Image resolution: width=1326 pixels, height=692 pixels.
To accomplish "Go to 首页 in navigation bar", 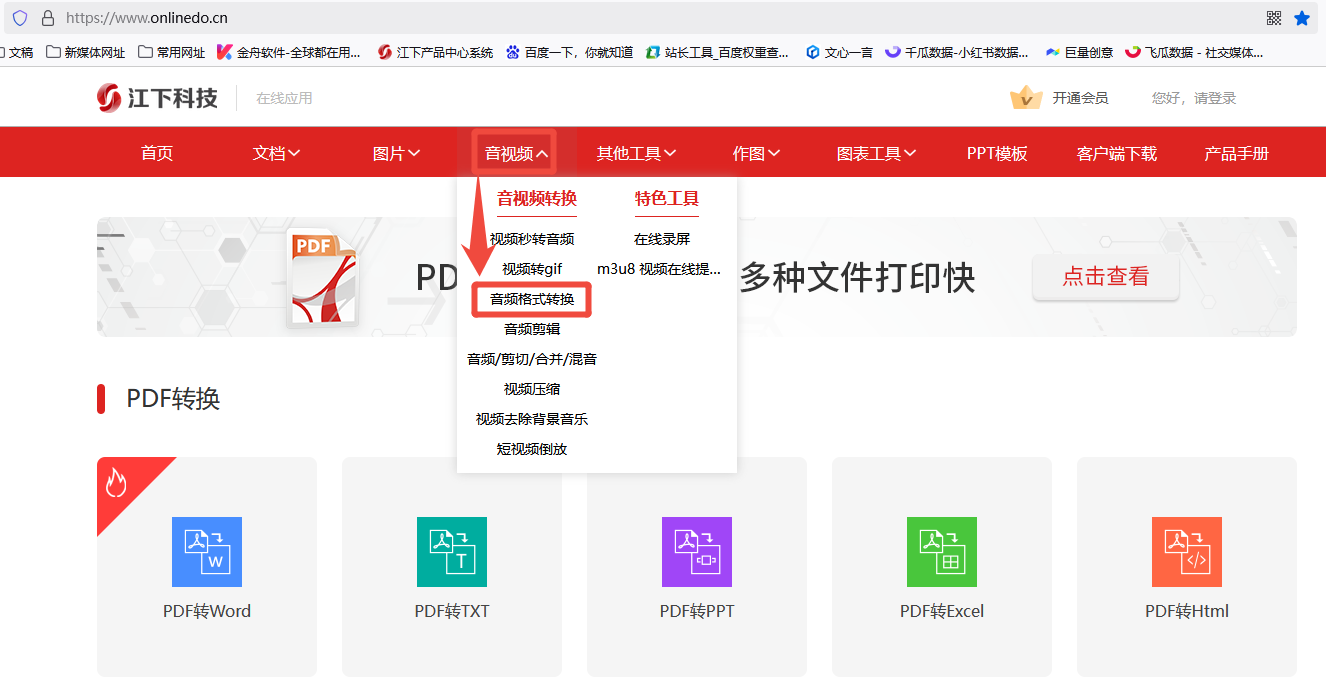I will (157, 153).
